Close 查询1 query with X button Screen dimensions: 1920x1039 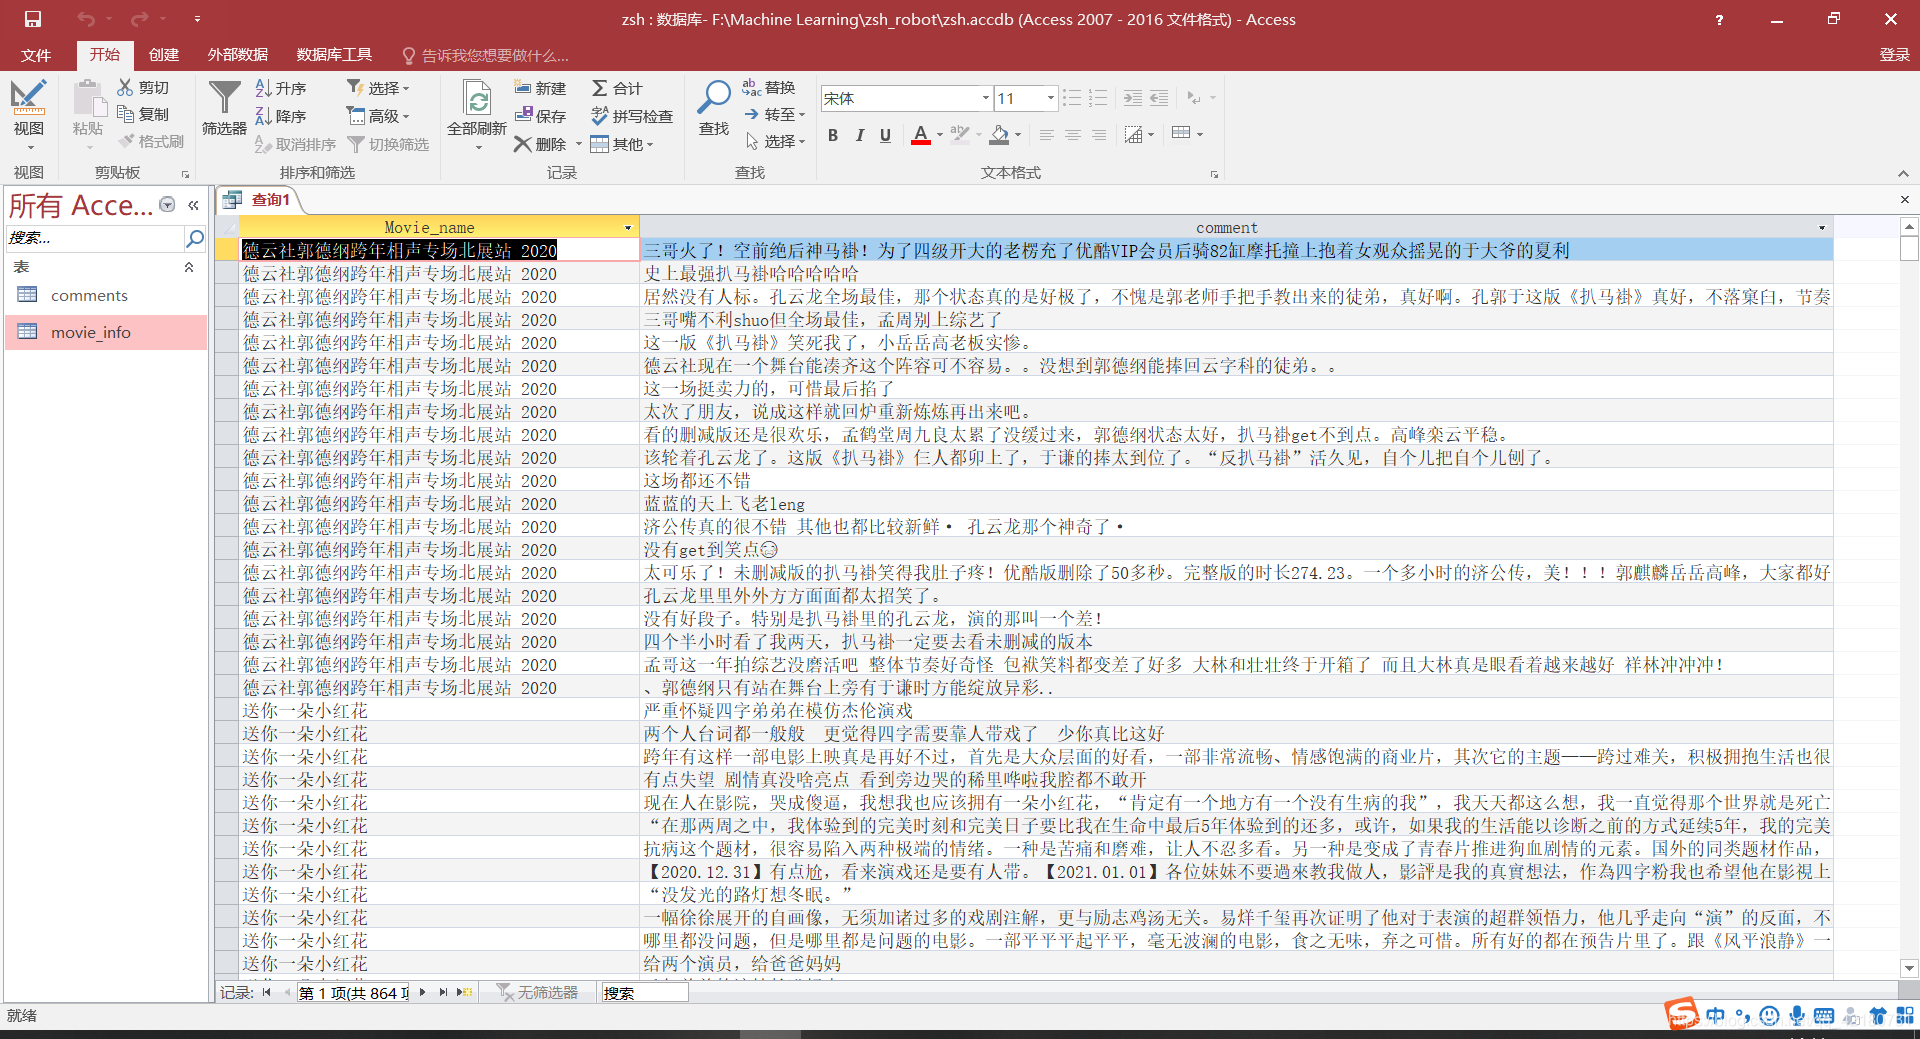pos(1905,200)
